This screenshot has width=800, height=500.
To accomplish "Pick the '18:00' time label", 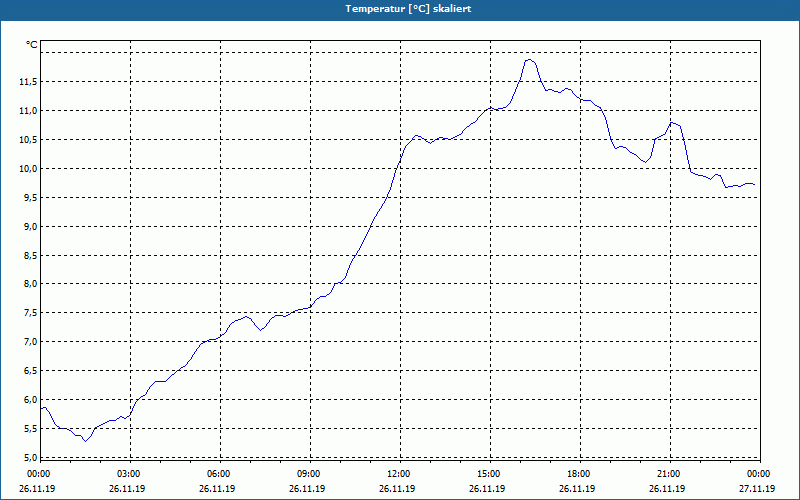I will coord(579,474).
